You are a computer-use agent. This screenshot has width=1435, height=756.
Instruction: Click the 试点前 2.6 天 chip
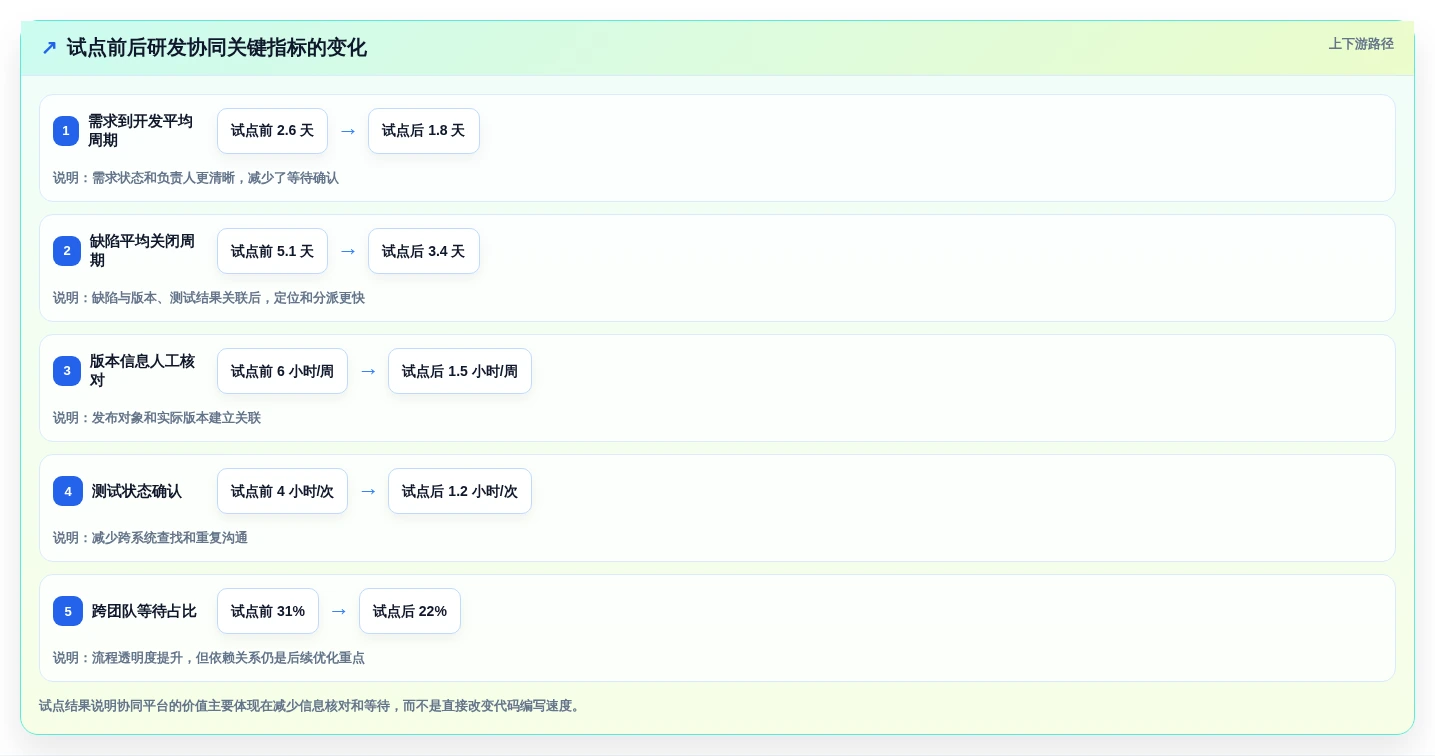[x=272, y=131]
